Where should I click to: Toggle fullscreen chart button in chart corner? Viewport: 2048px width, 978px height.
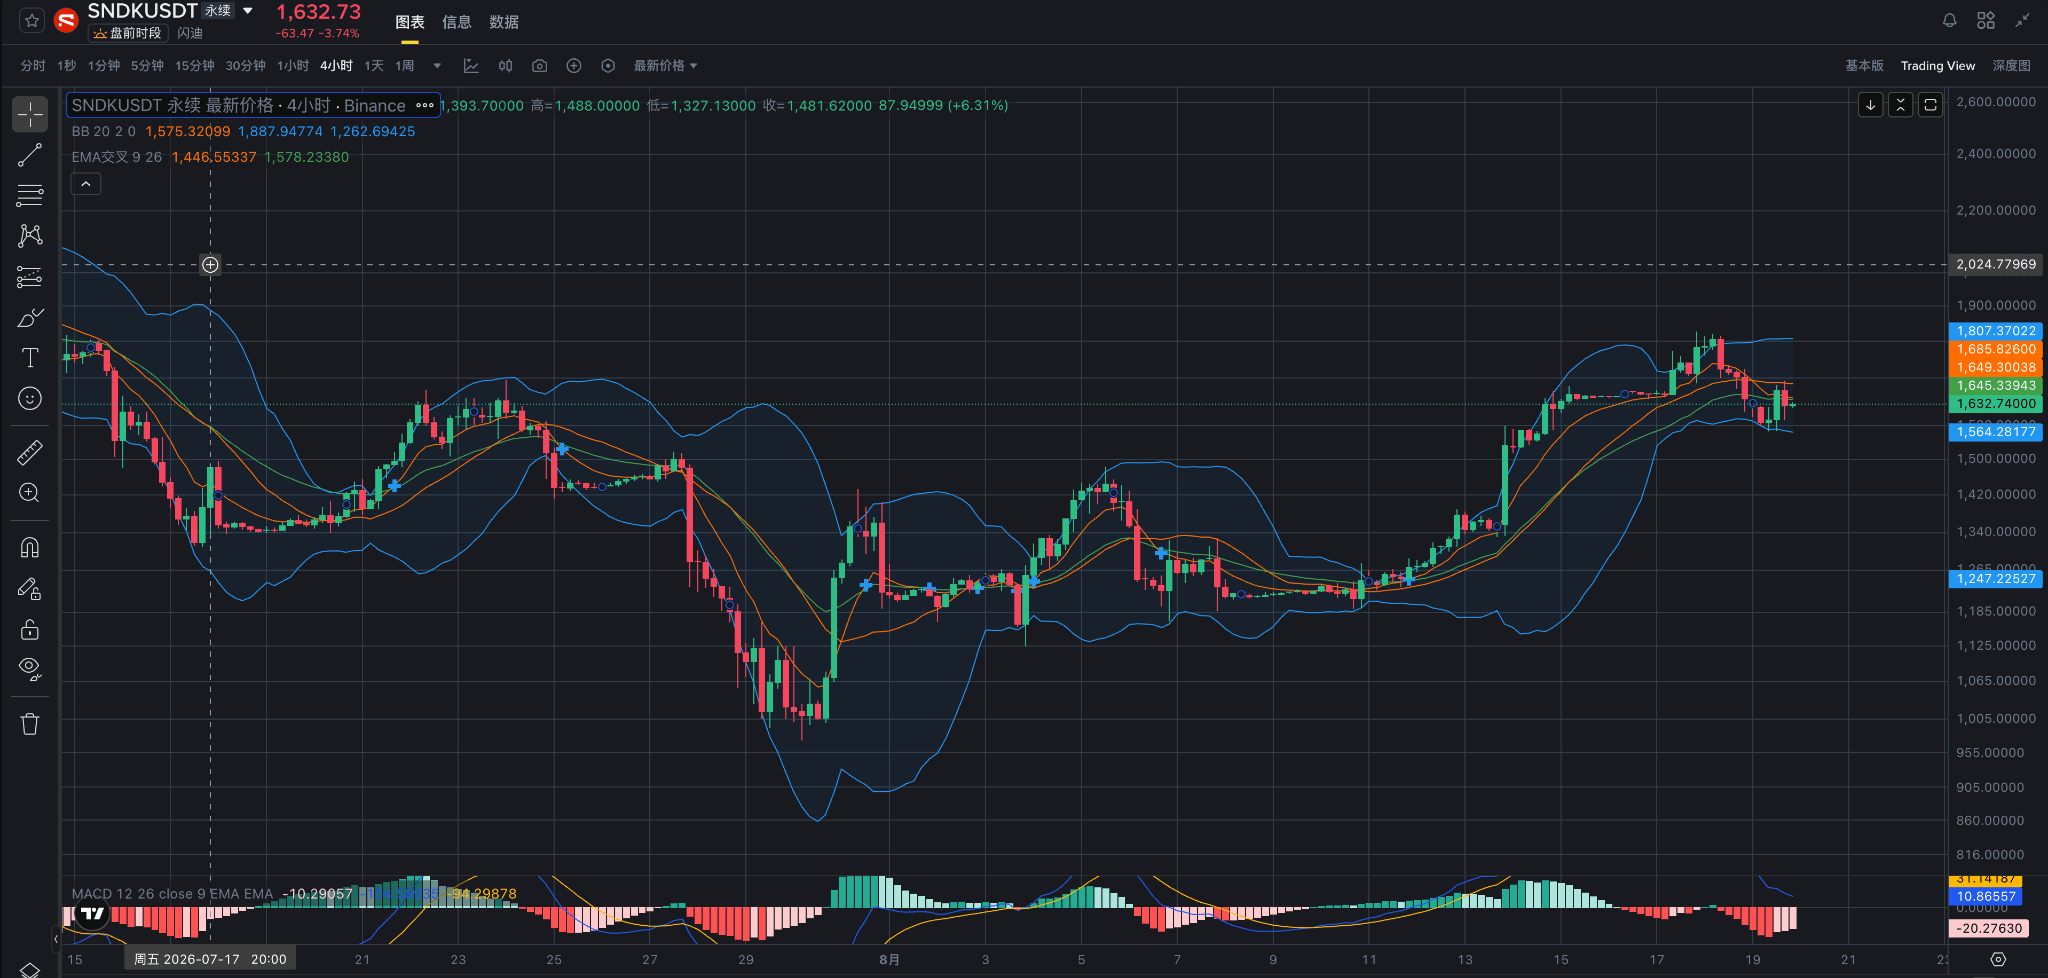1930,104
